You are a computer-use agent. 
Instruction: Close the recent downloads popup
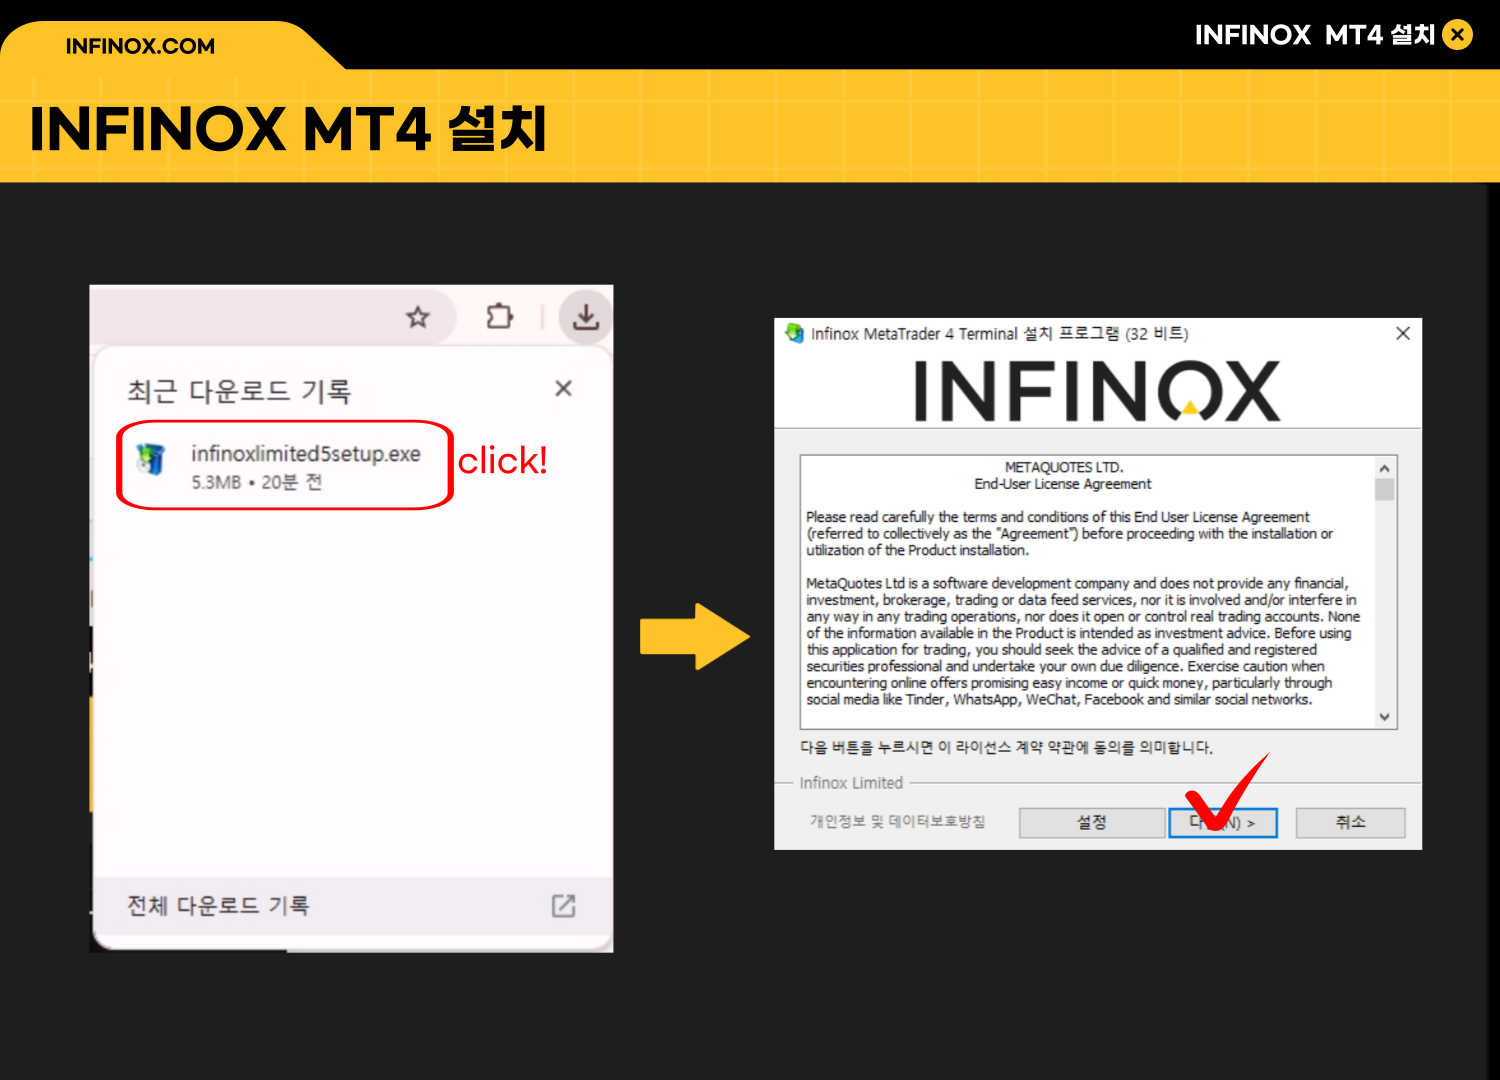click(x=564, y=388)
